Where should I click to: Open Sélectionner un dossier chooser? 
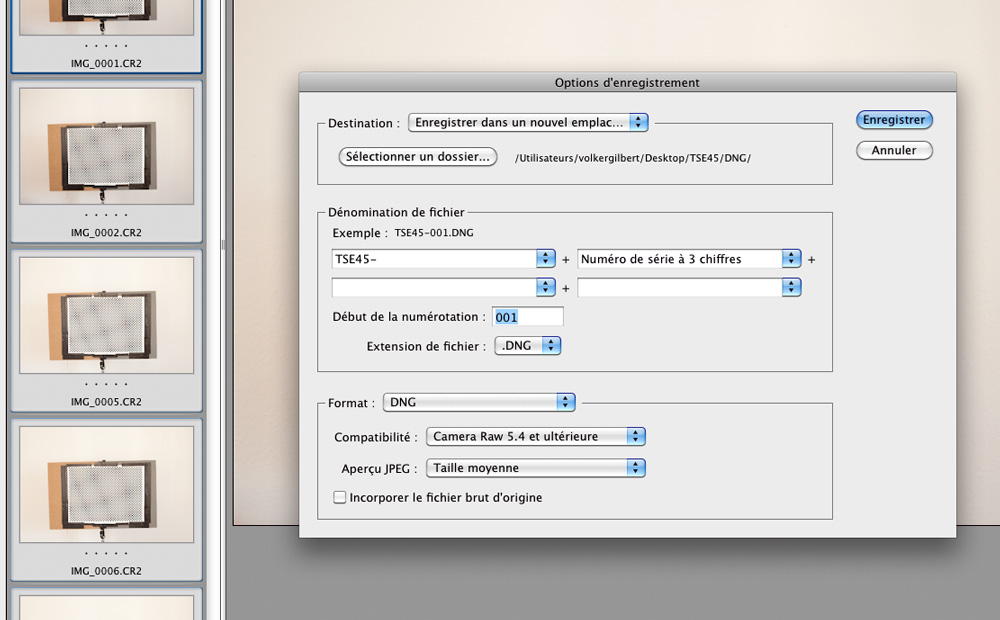coord(418,157)
